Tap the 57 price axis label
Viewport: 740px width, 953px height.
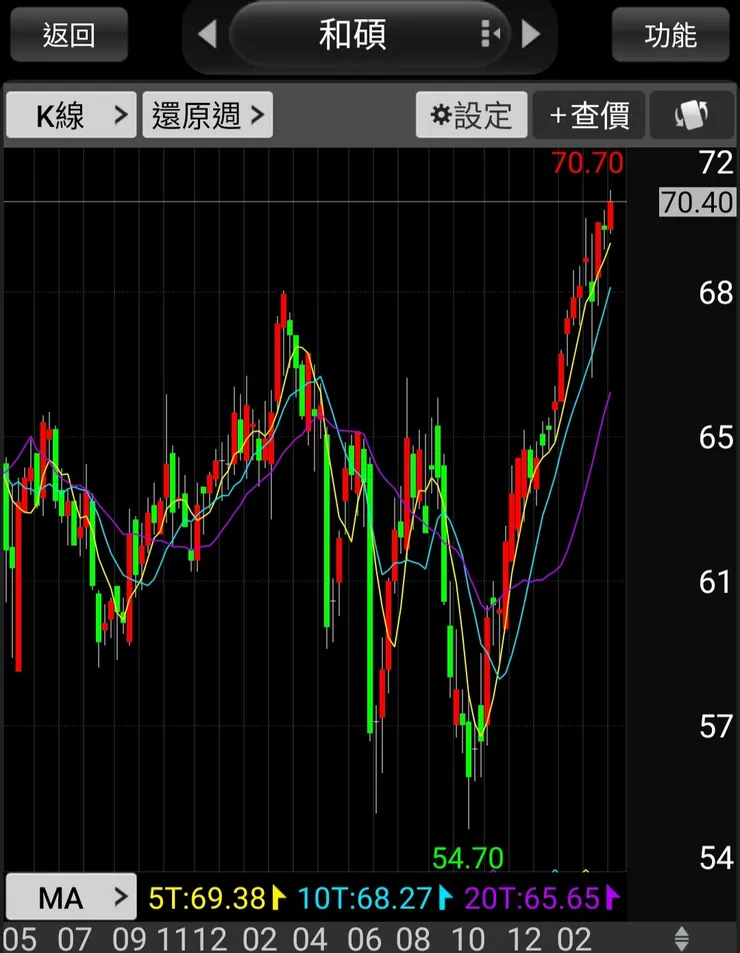pyautogui.click(x=716, y=726)
